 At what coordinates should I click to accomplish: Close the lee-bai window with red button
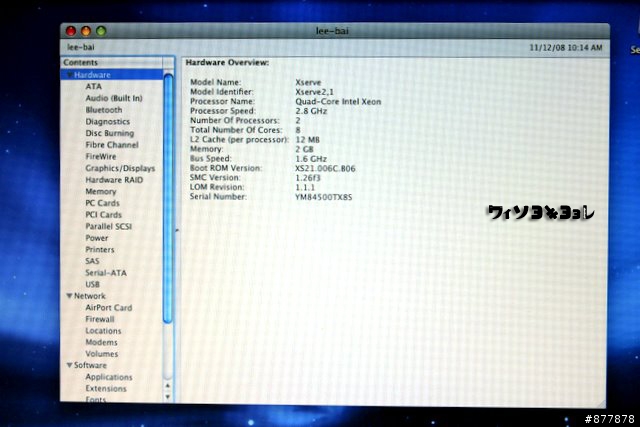tap(71, 31)
